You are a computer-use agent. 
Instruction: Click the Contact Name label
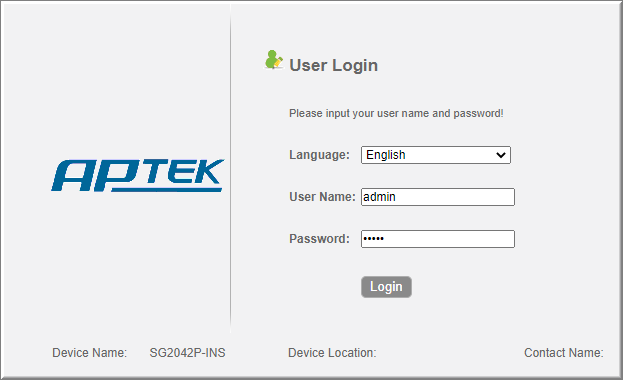(564, 353)
